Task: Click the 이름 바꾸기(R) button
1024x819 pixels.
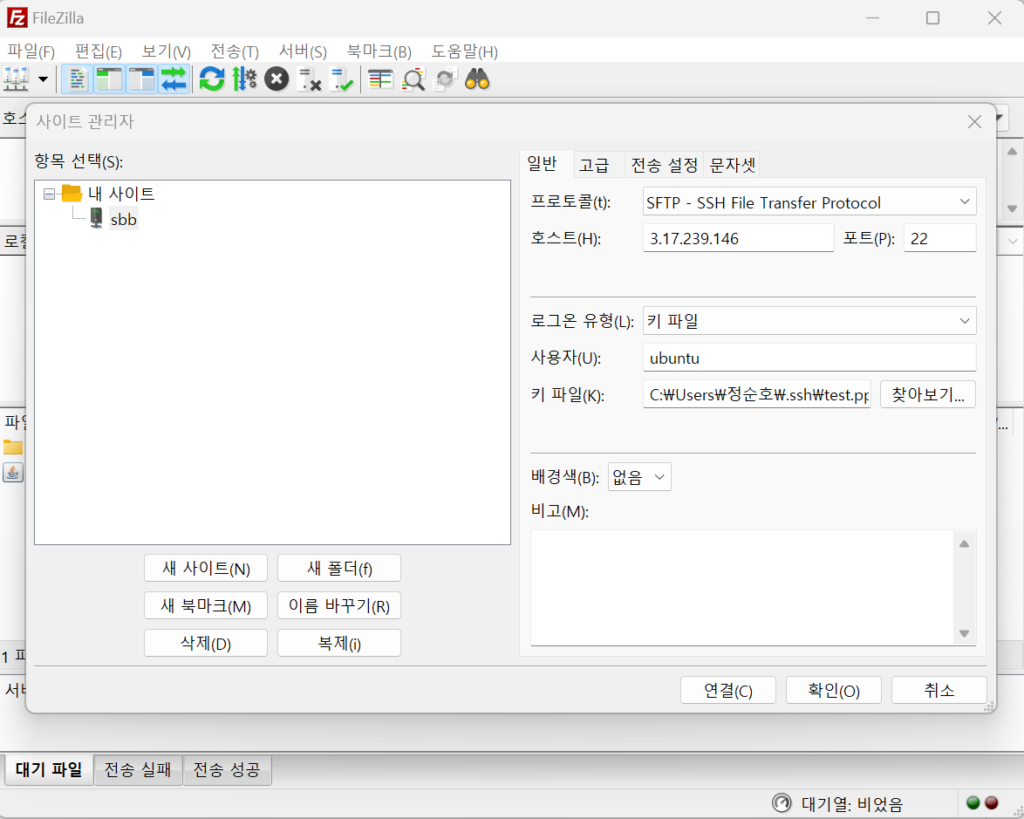Action: pos(339,606)
